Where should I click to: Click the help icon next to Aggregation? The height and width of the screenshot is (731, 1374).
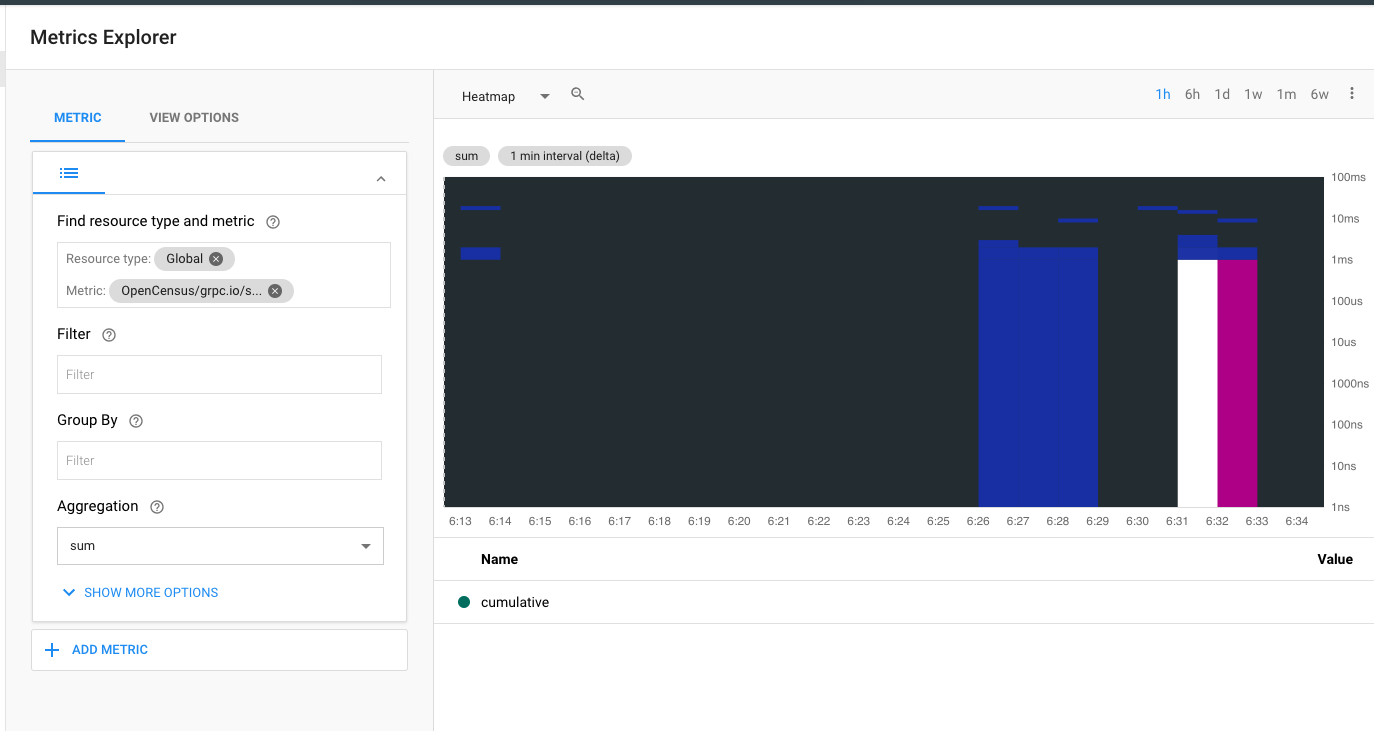click(x=156, y=507)
